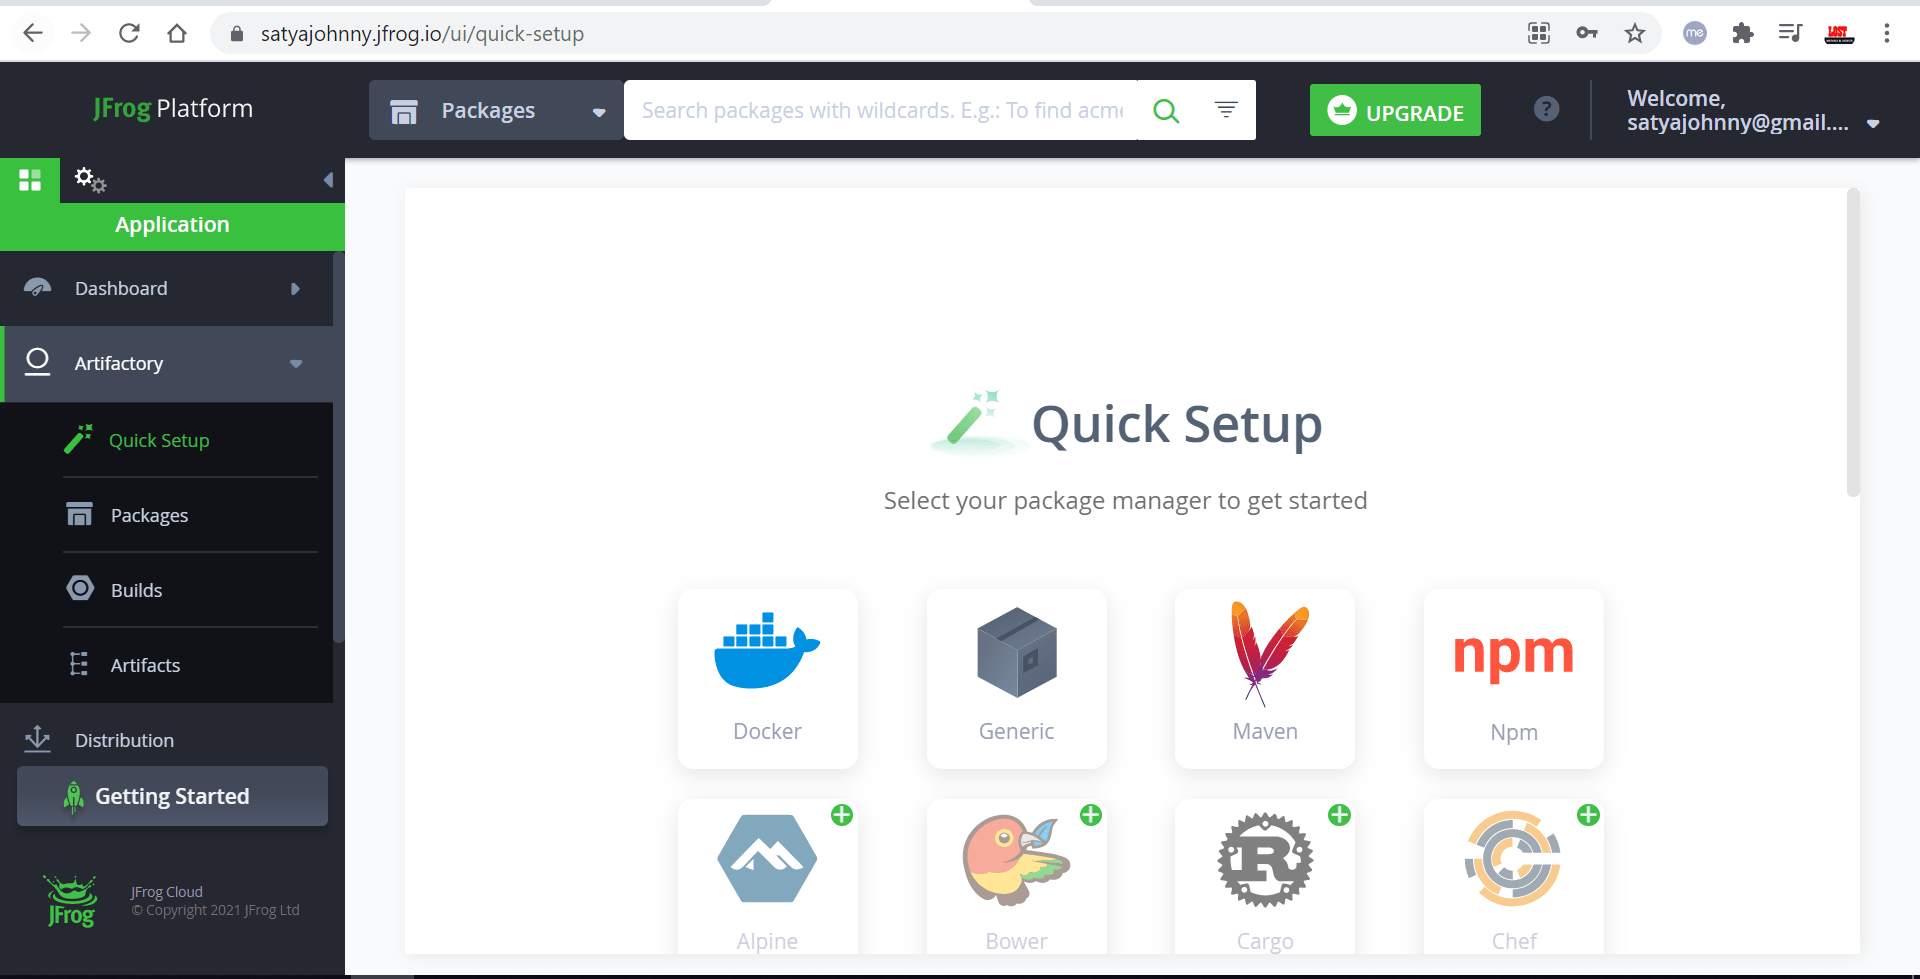Select the Docker package manager tile
The height and width of the screenshot is (979, 1920).
tap(767, 678)
